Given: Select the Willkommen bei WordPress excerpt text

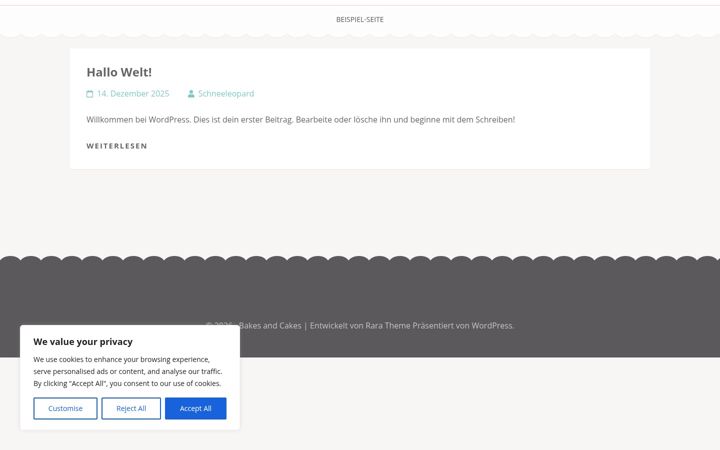Looking at the screenshot, I should pos(301,119).
